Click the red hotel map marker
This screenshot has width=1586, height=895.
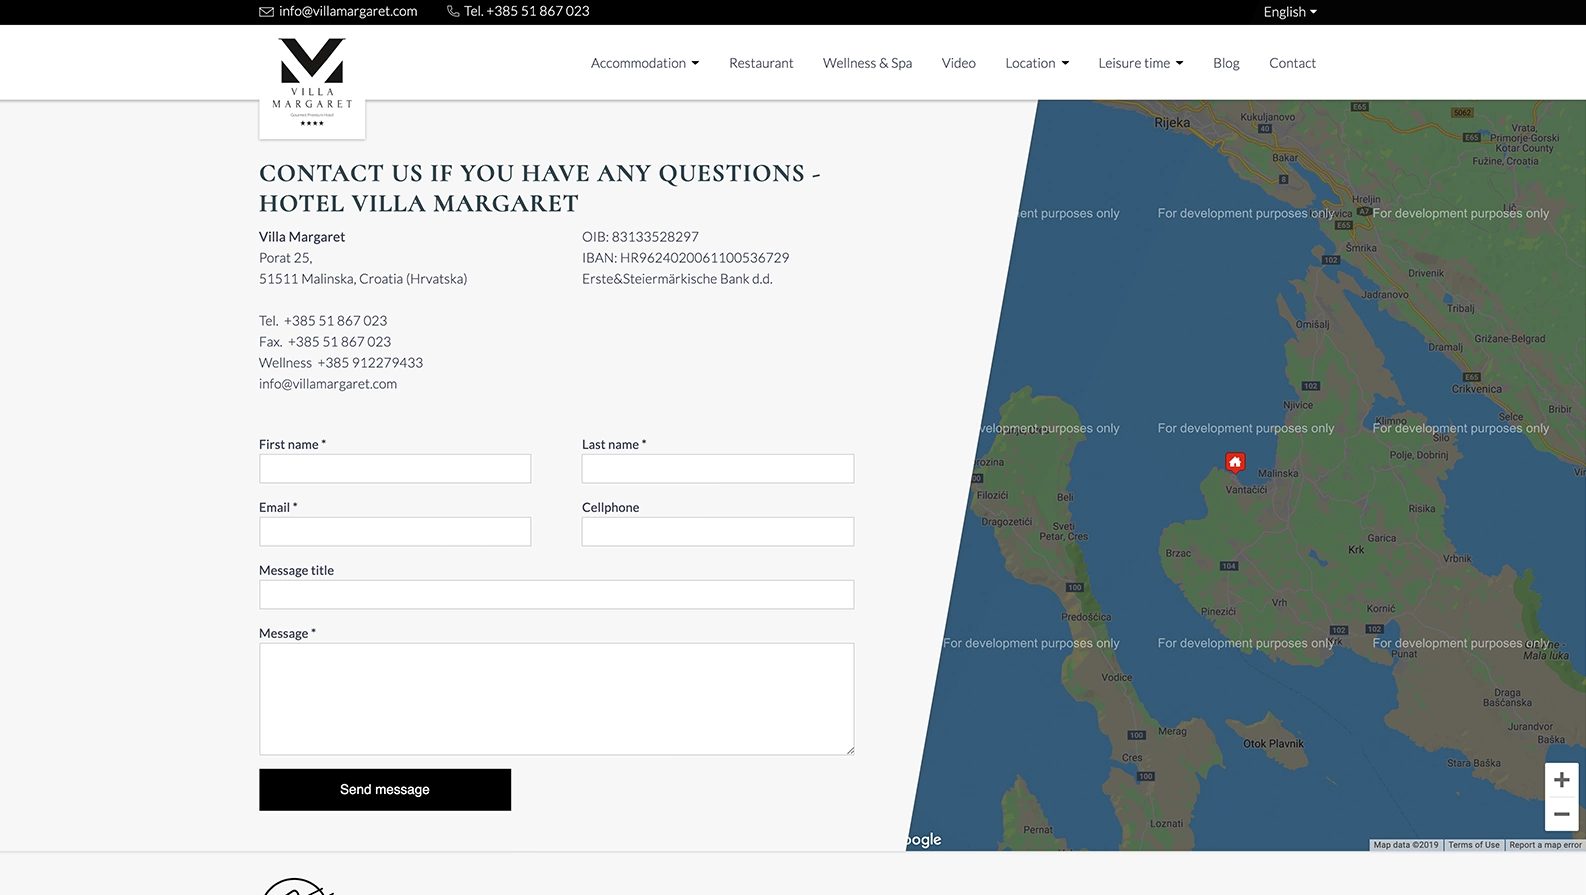1235,462
